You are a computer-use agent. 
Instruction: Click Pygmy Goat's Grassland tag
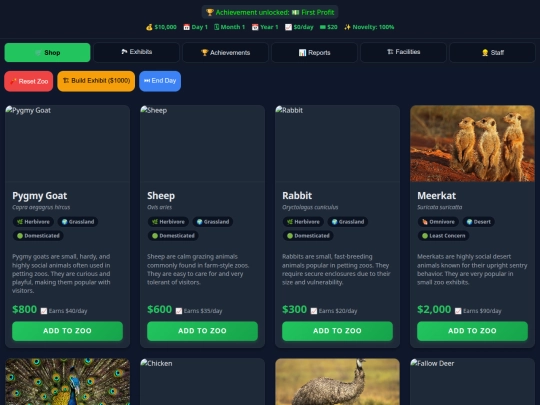pyautogui.click(x=78, y=222)
